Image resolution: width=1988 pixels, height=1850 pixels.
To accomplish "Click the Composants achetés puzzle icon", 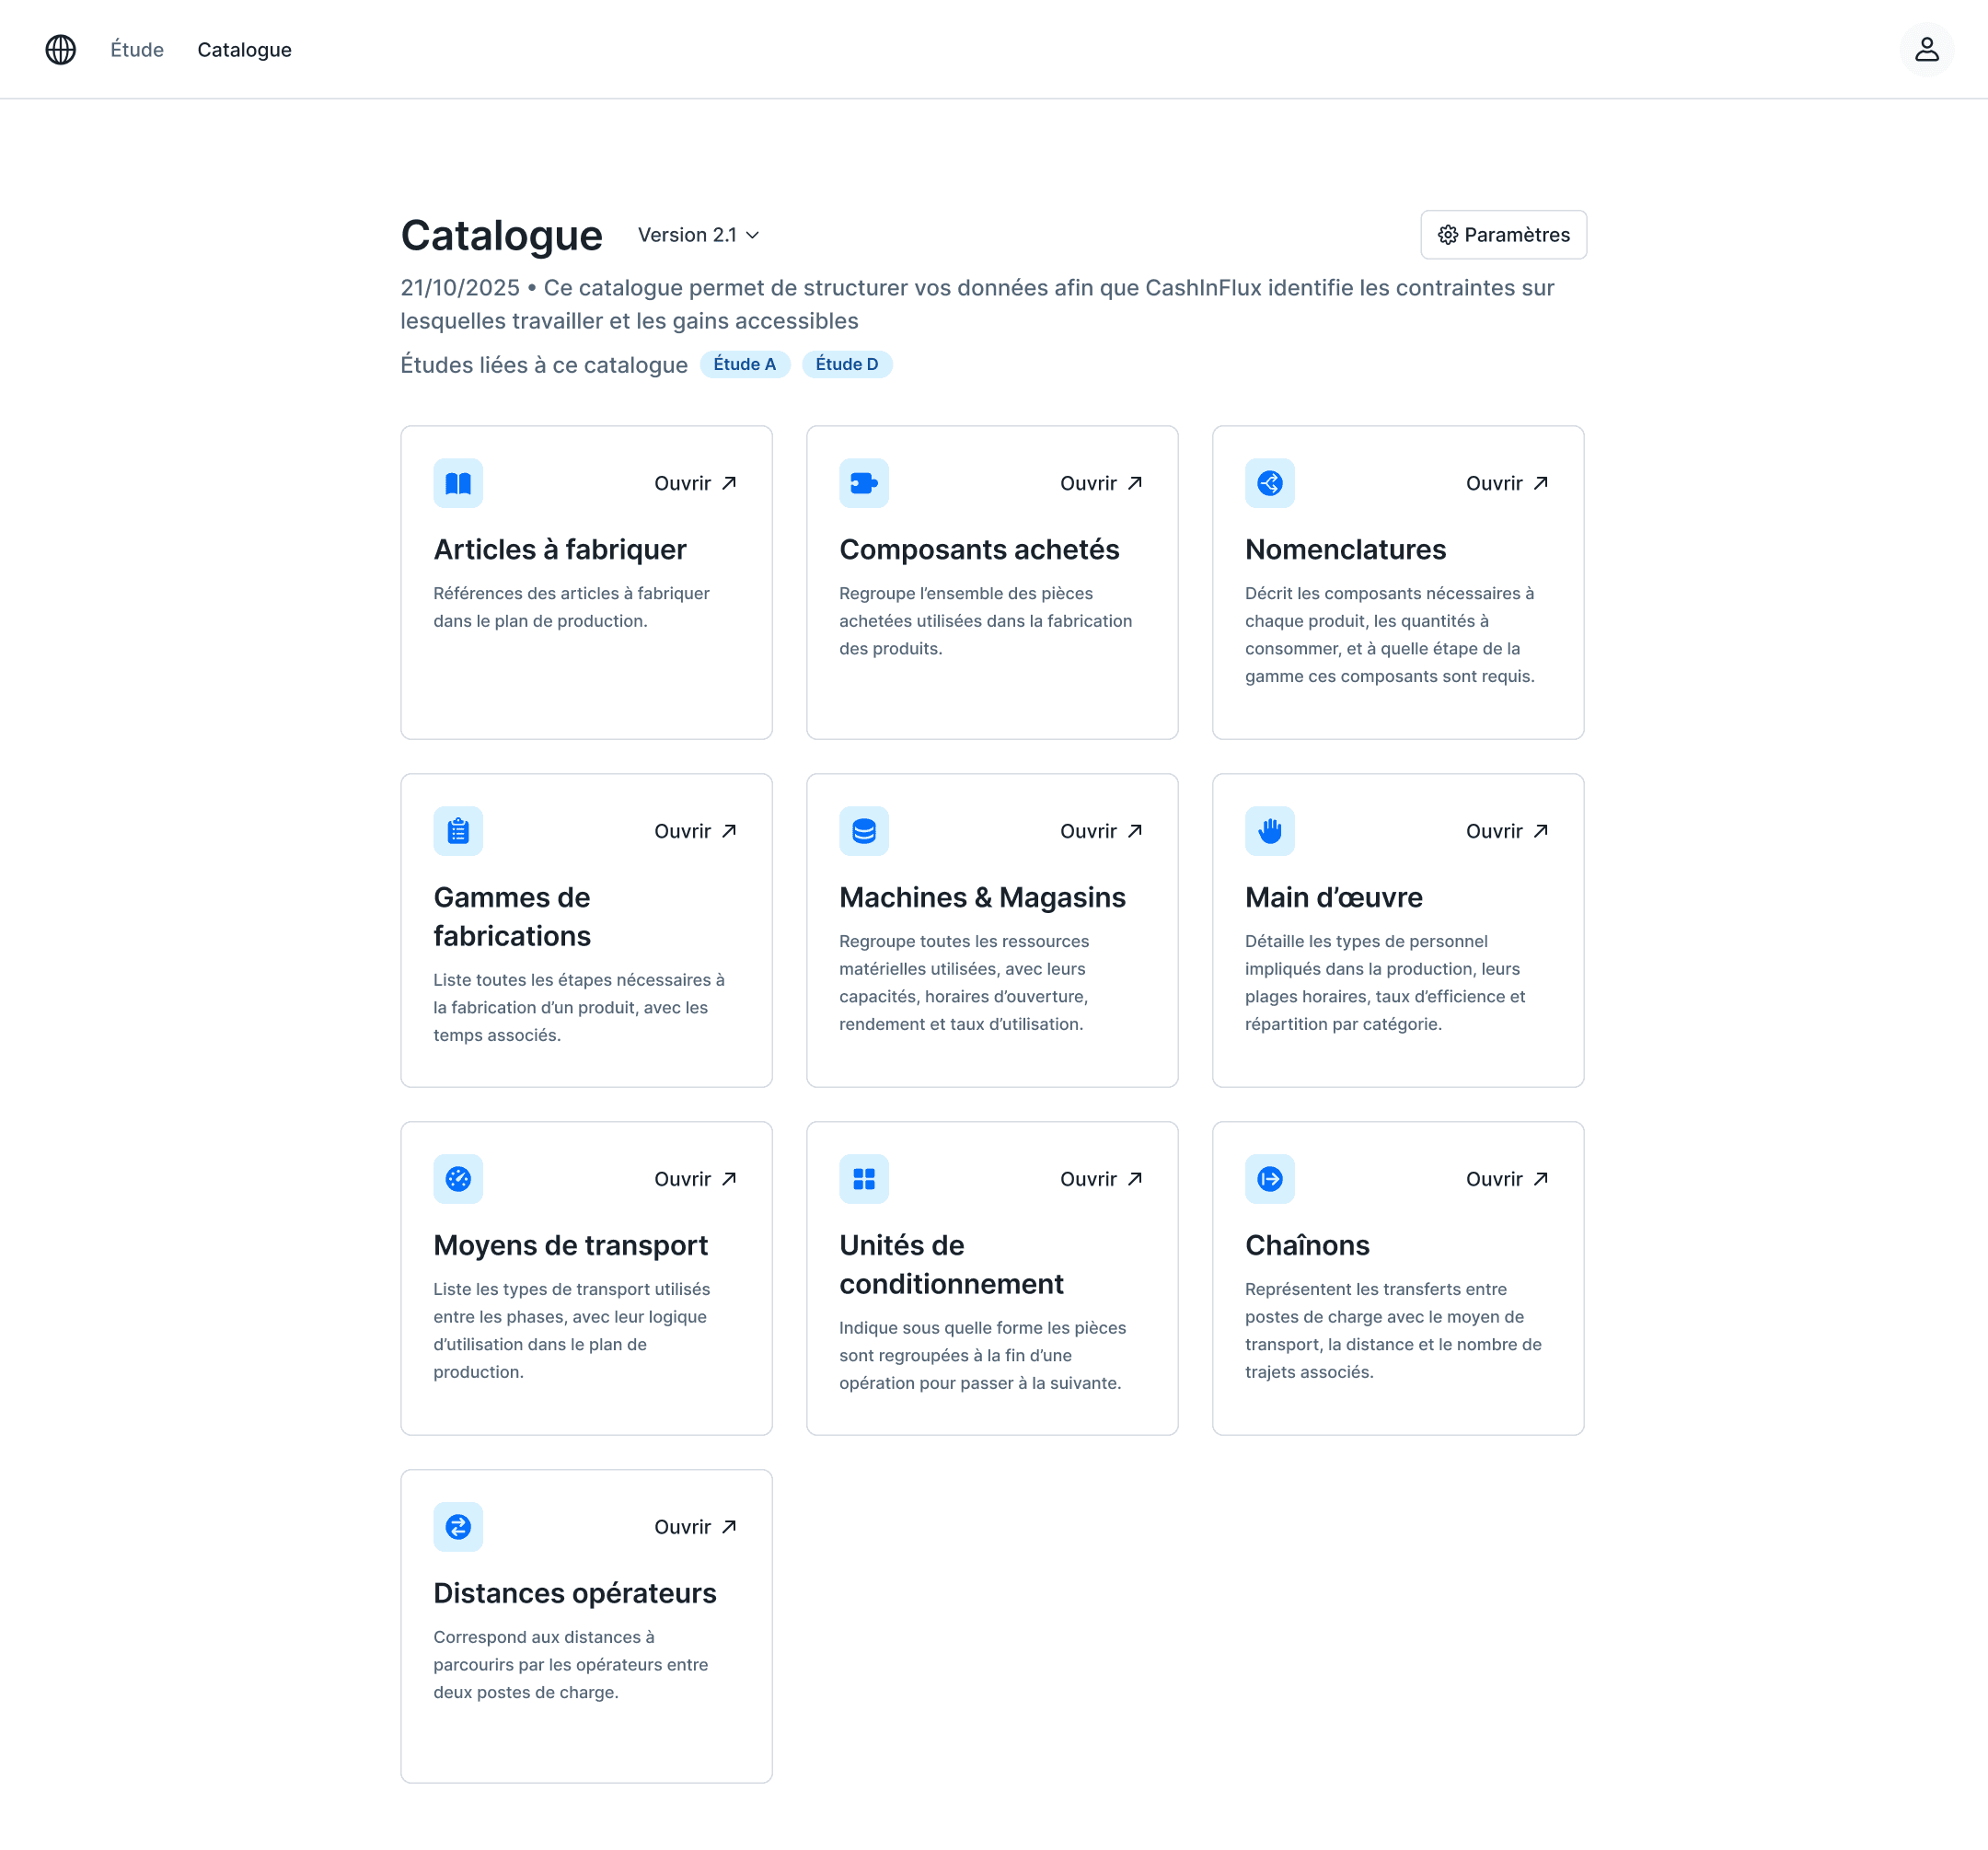I will click(x=864, y=483).
